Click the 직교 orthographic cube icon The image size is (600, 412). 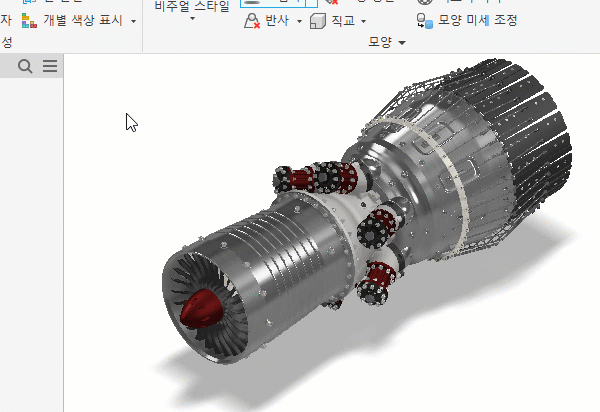(318, 21)
